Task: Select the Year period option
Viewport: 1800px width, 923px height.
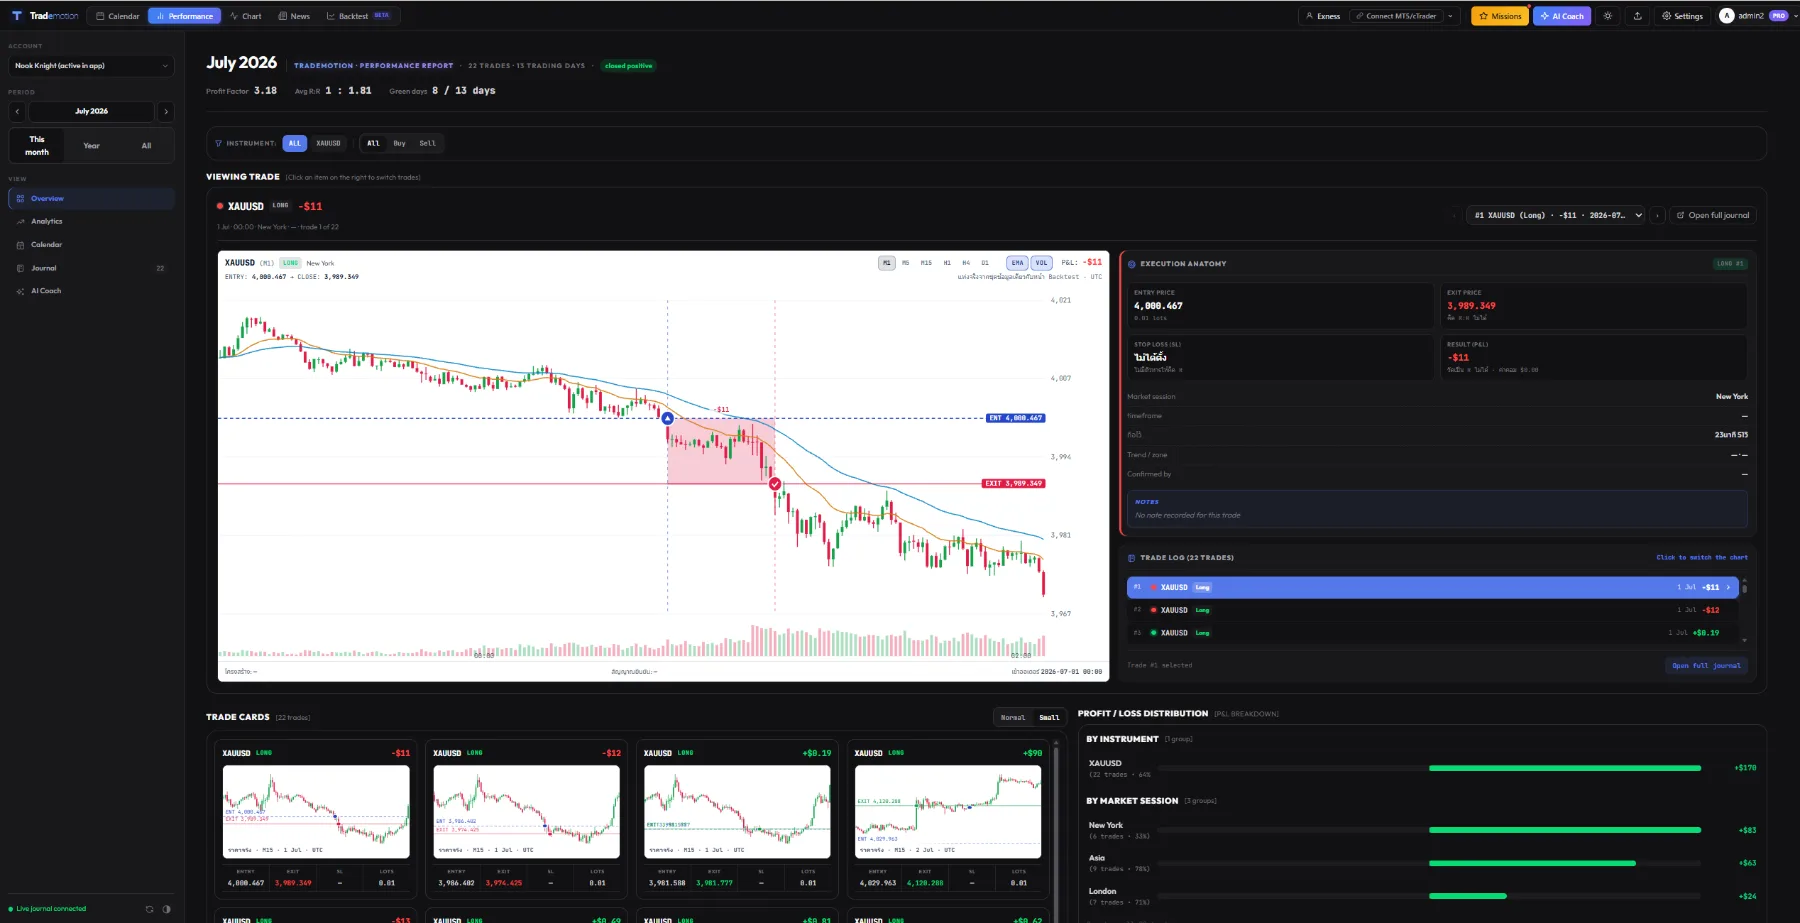Action: click(x=91, y=146)
